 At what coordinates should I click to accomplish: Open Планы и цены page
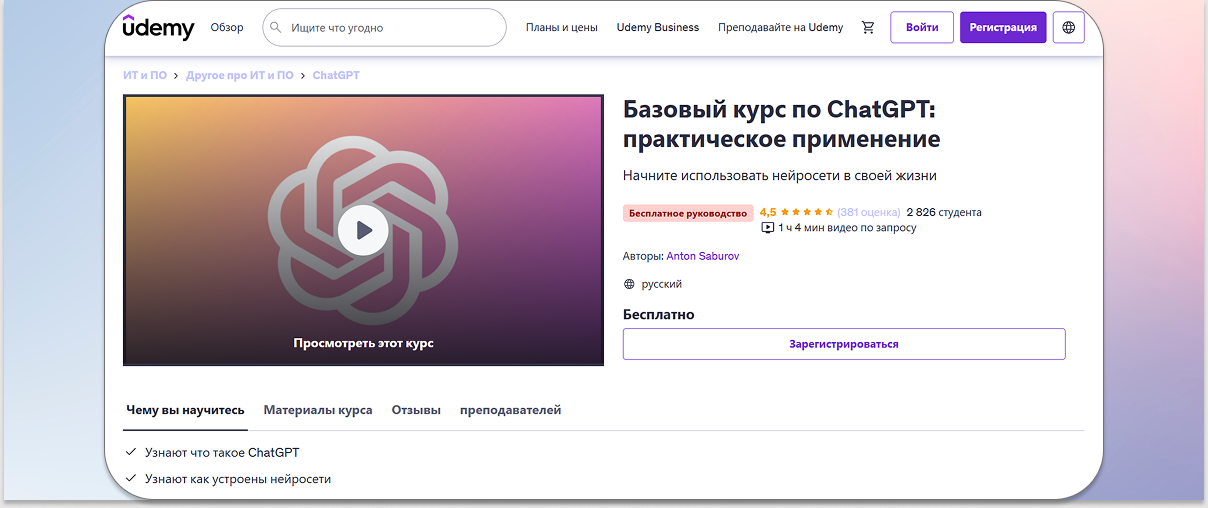562,27
